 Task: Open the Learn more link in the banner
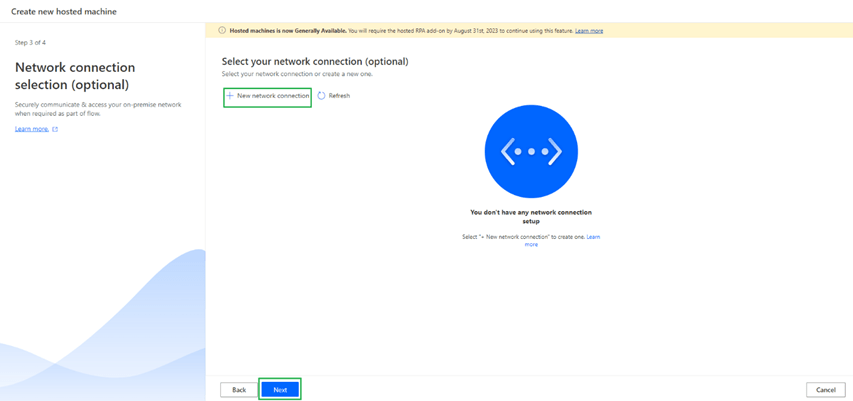coord(589,31)
